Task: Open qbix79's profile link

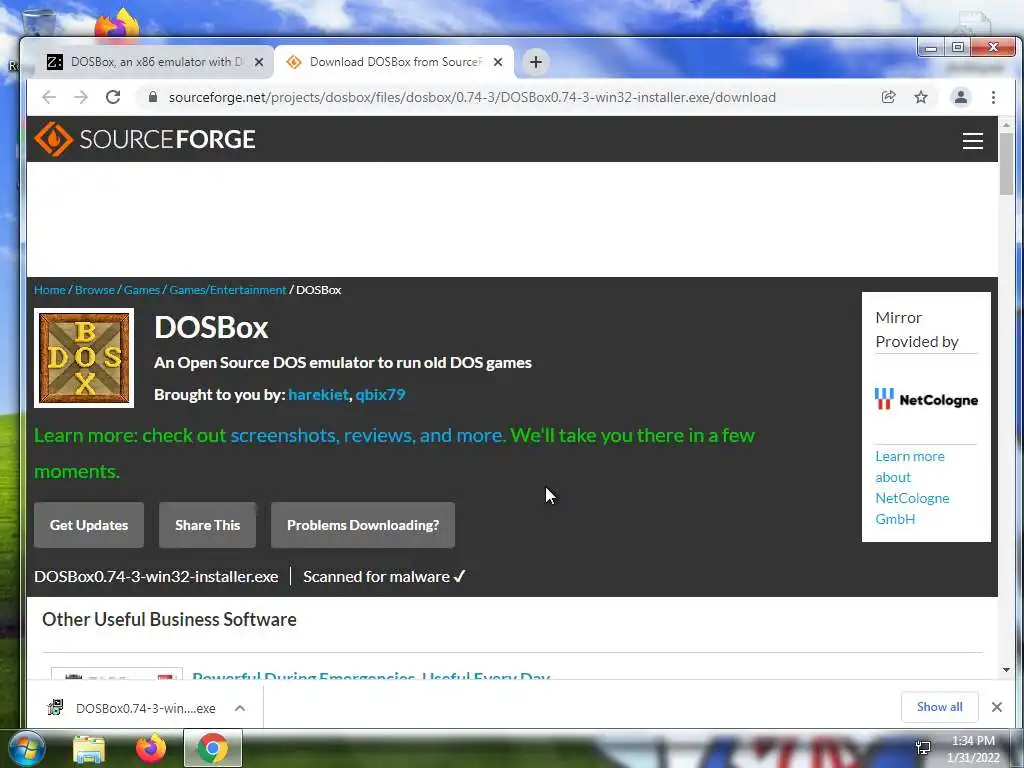Action: point(380,394)
